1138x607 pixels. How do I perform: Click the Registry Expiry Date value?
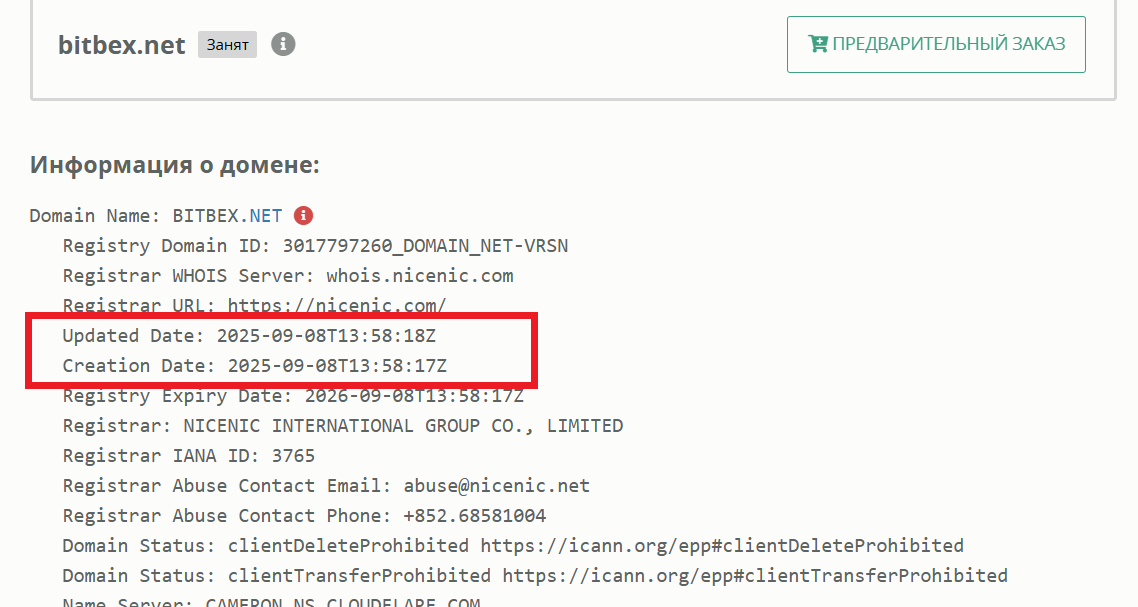tap(414, 396)
